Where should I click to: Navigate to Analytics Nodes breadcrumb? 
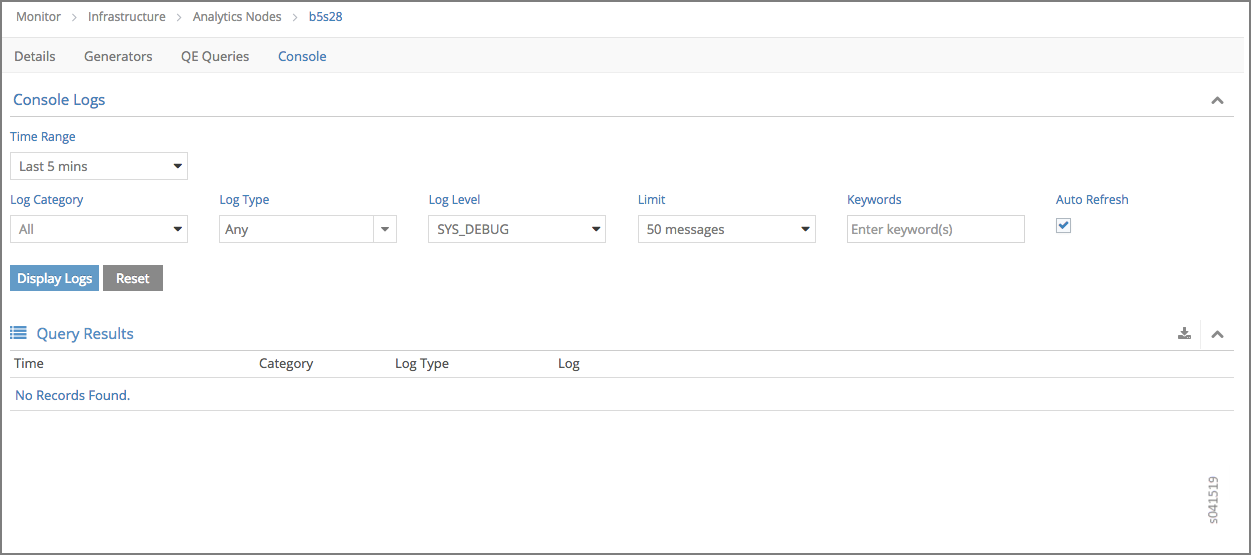[x=237, y=17]
